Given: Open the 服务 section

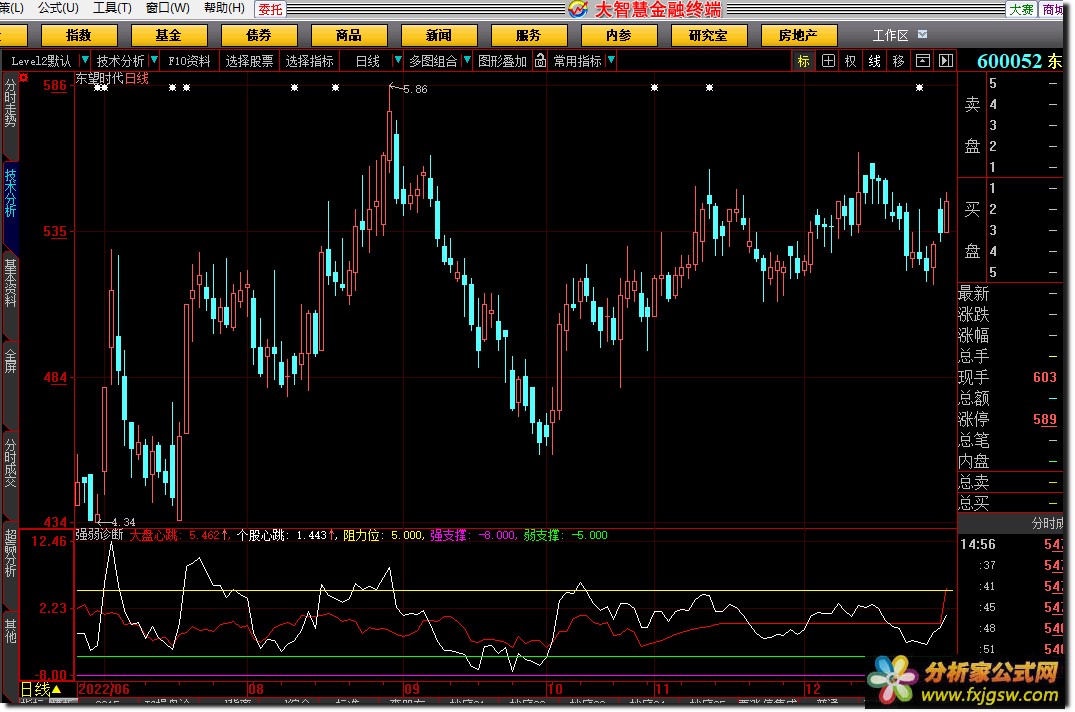Looking at the screenshot, I should point(528,35).
